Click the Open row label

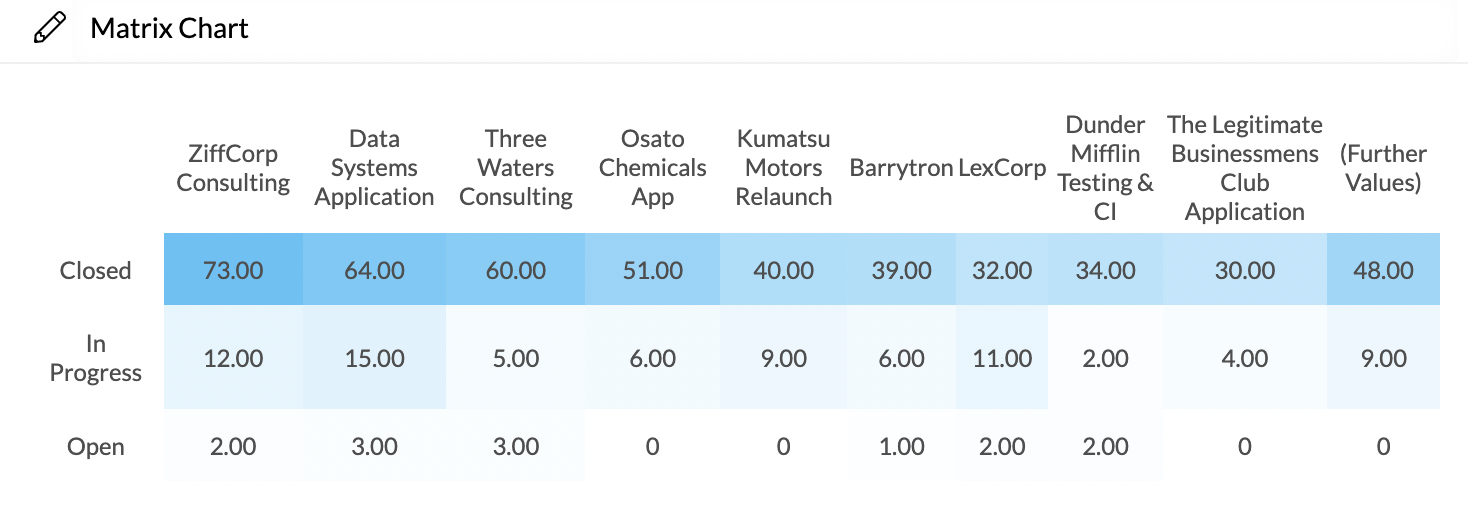[96, 446]
